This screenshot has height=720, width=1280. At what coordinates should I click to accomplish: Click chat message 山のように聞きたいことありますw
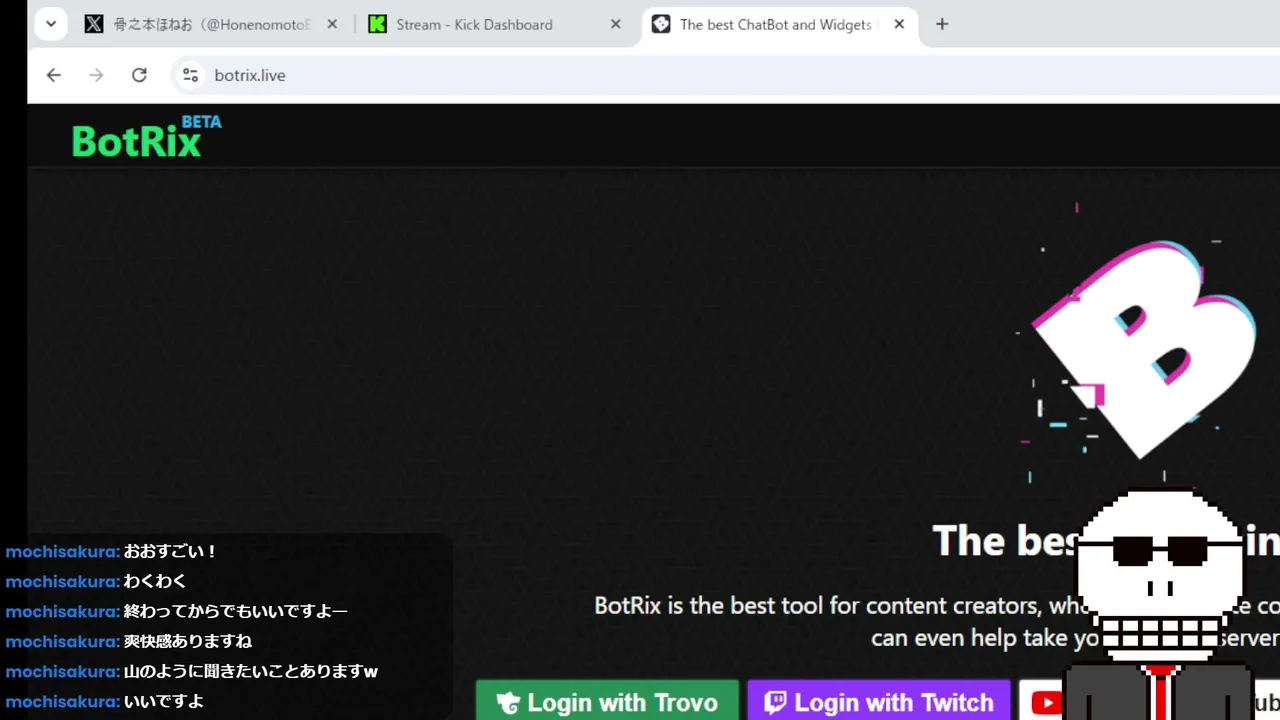click(250, 671)
